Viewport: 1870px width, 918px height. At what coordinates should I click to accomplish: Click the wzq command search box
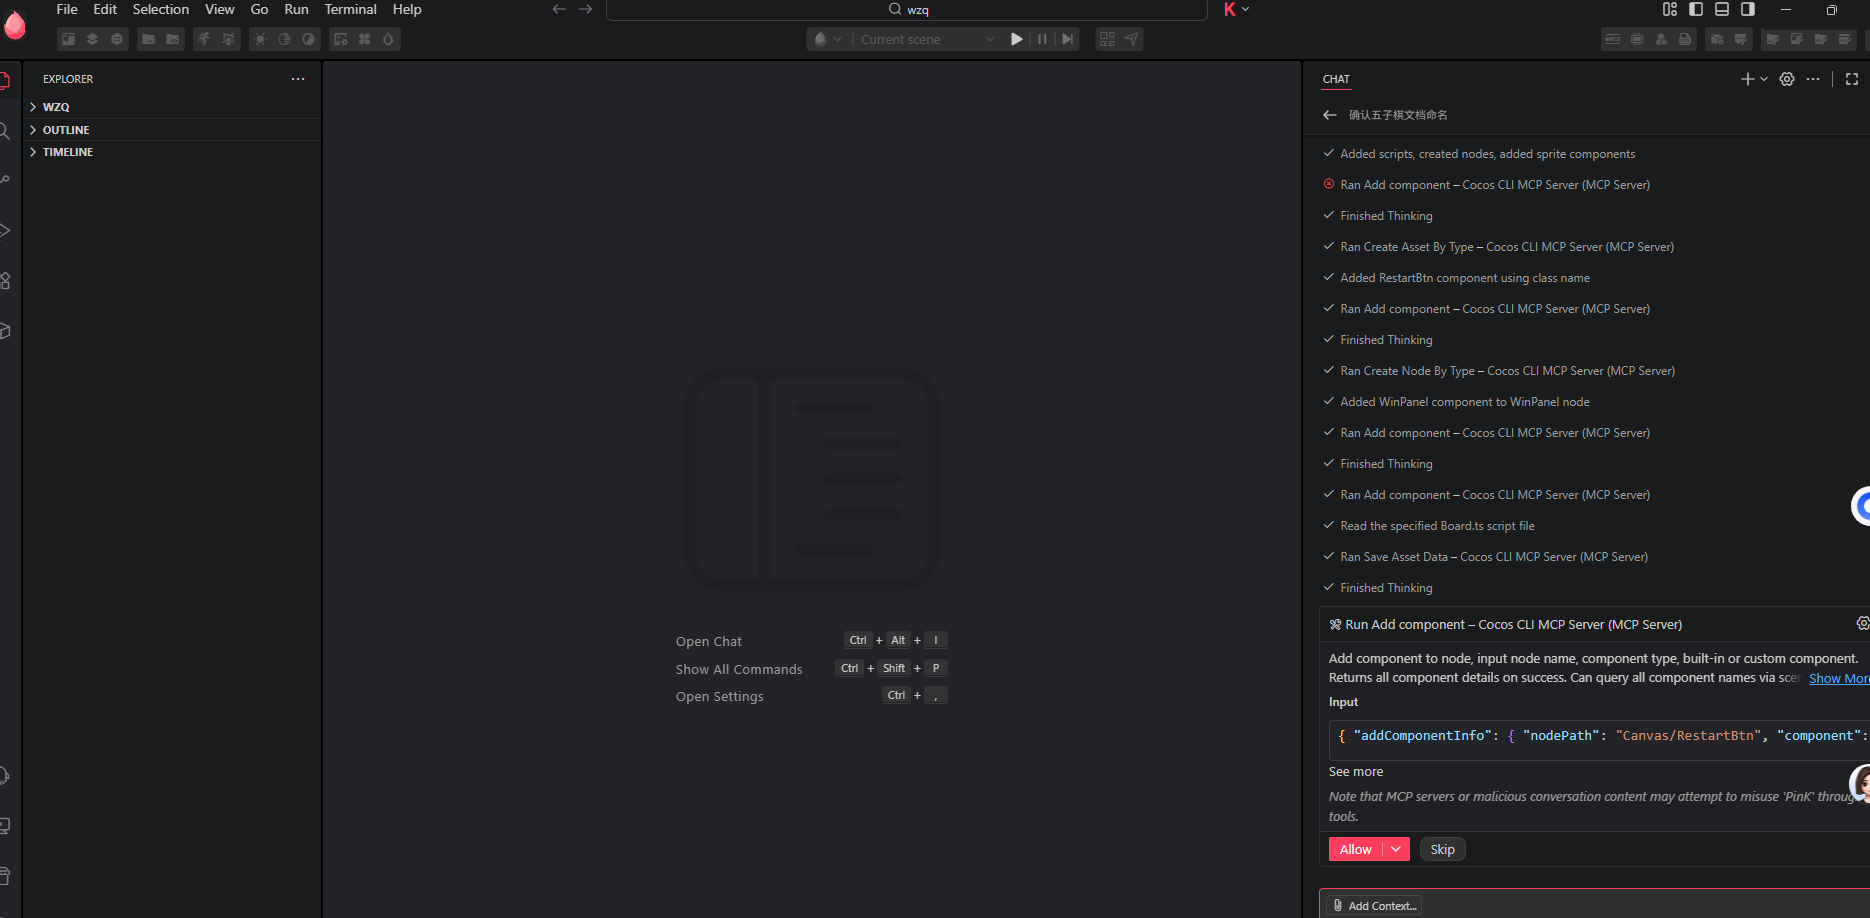coord(907,9)
